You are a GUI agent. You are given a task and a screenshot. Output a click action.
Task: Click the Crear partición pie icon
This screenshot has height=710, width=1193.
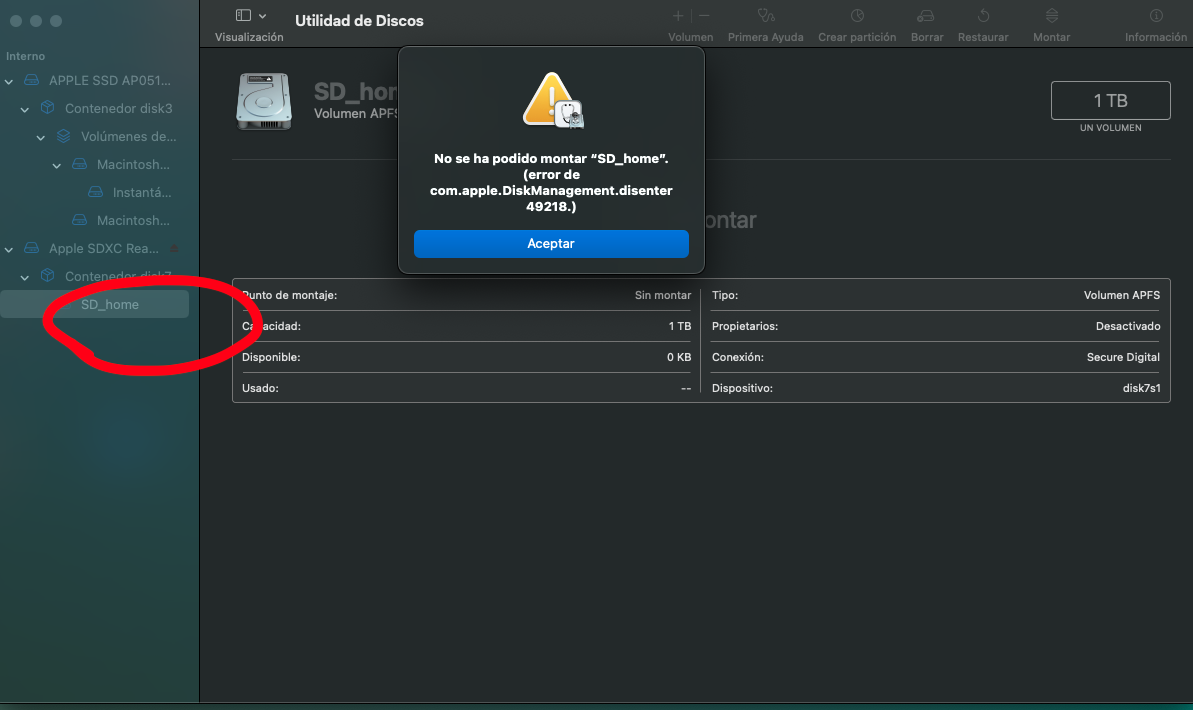point(857,16)
